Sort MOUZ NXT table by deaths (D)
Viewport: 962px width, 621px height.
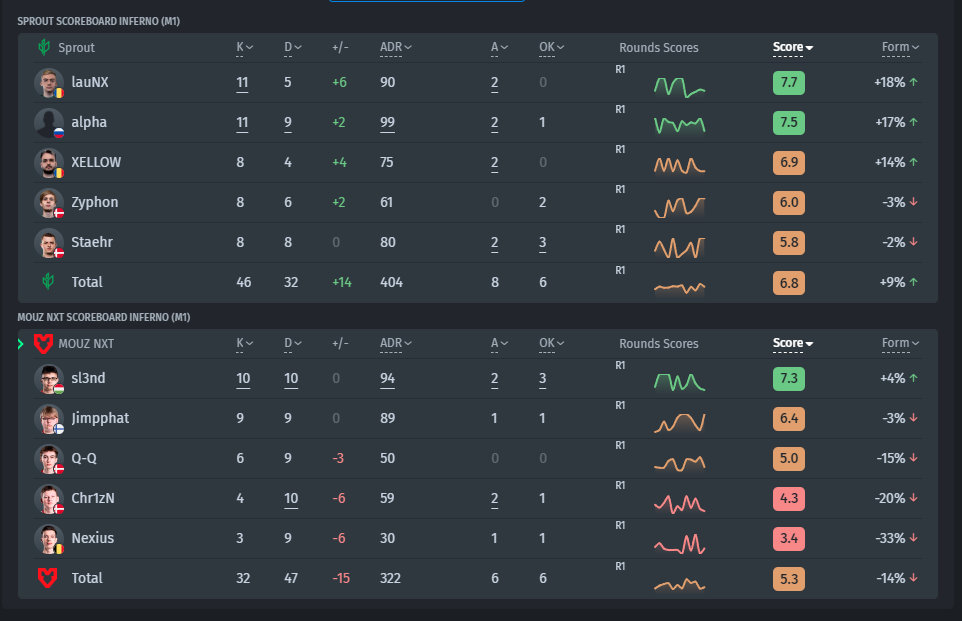point(293,343)
